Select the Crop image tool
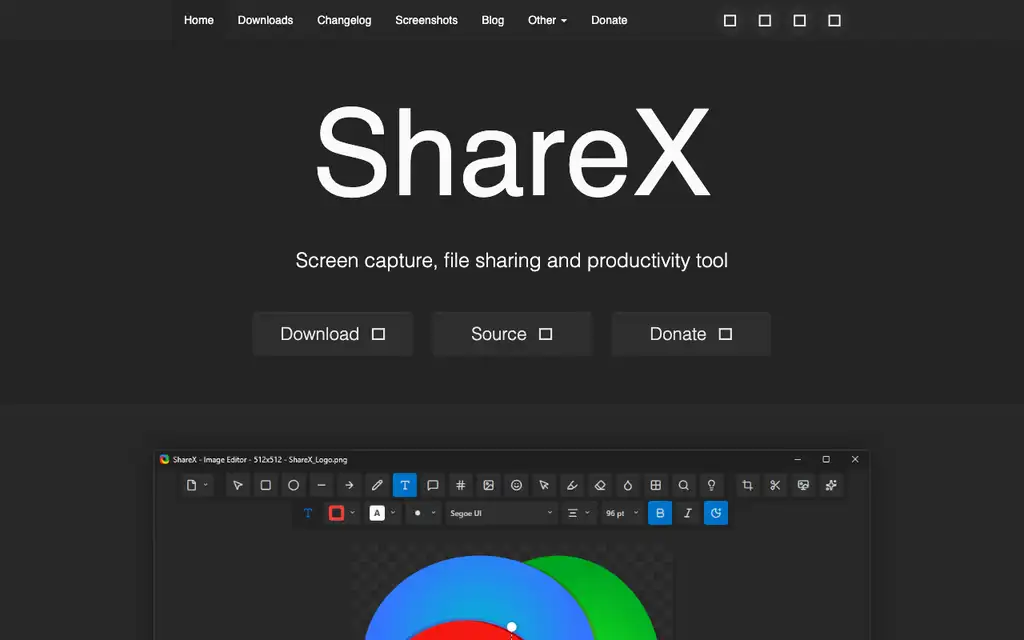Image resolution: width=1024 pixels, height=640 pixels. click(x=748, y=485)
